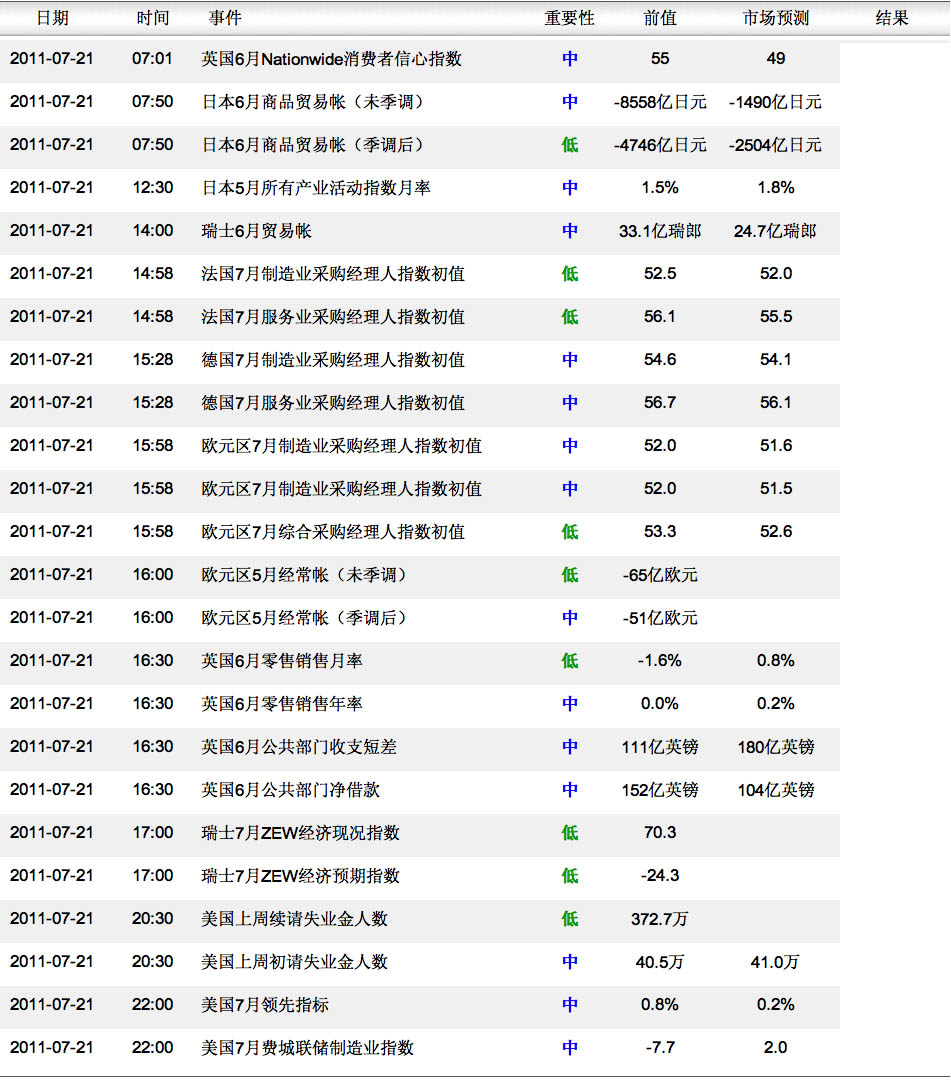Click forecast value 51.5
Image resolution: width=951 pixels, height=1082 pixels.
776,489
